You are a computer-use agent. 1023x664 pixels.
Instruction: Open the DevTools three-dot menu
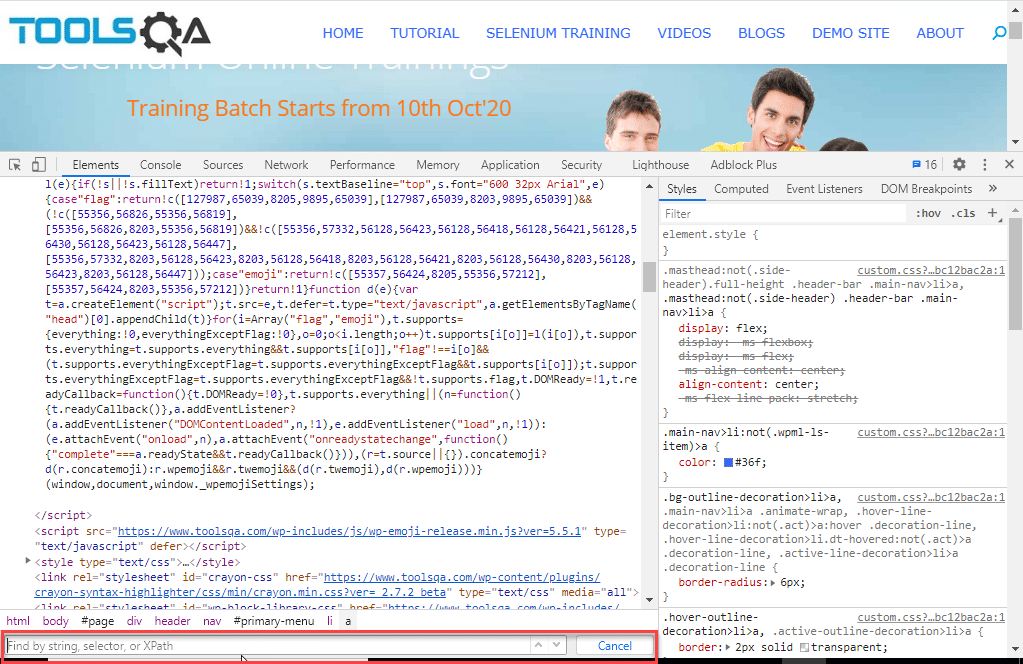tap(984, 165)
